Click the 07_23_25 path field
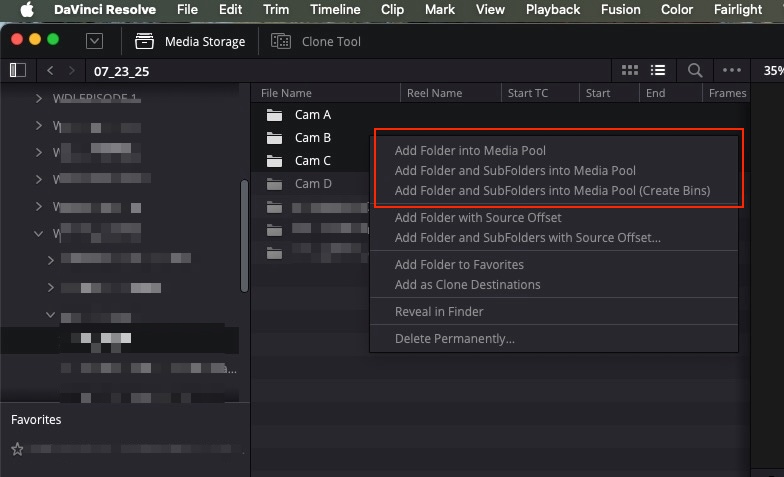The height and width of the screenshot is (477, 784). [x=122, y=72]
